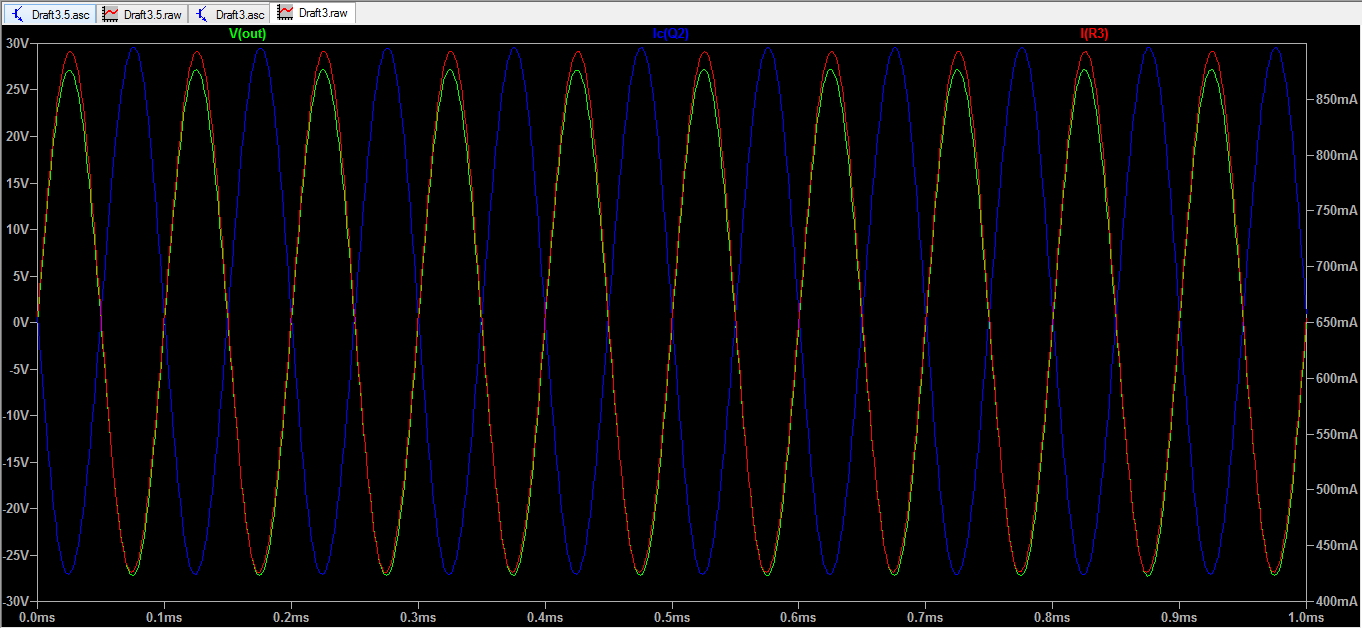
Task: Click the 0.3ms time axis label
Action: [x=418, y=618]
